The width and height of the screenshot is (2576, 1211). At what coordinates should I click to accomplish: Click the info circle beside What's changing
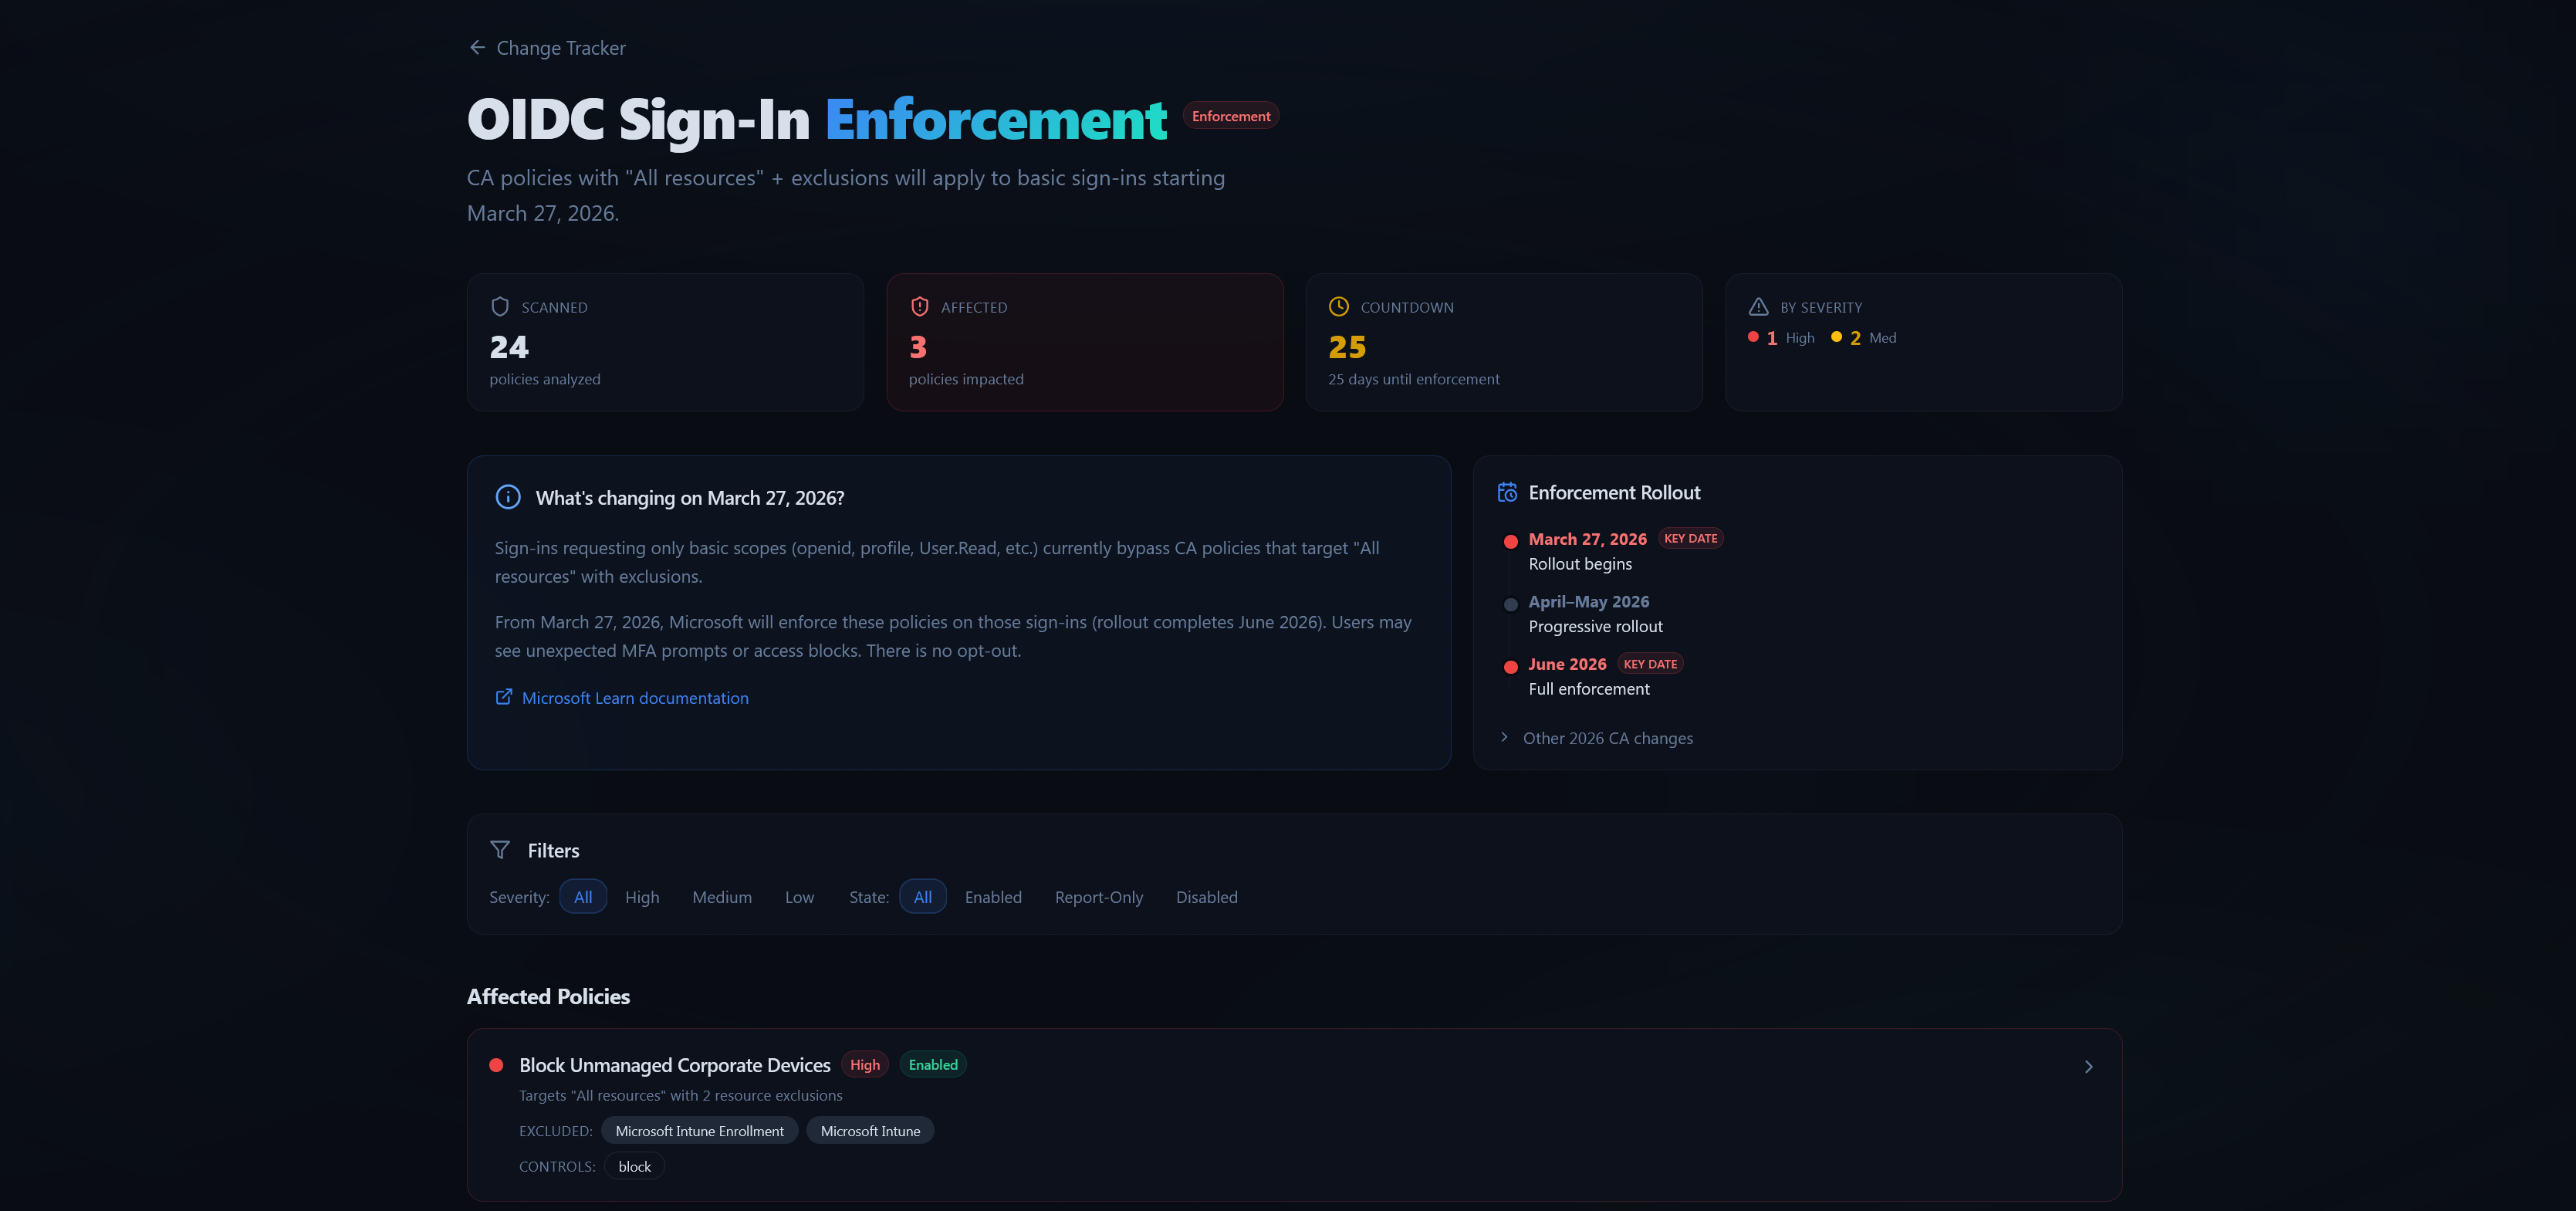click(508, 497)
